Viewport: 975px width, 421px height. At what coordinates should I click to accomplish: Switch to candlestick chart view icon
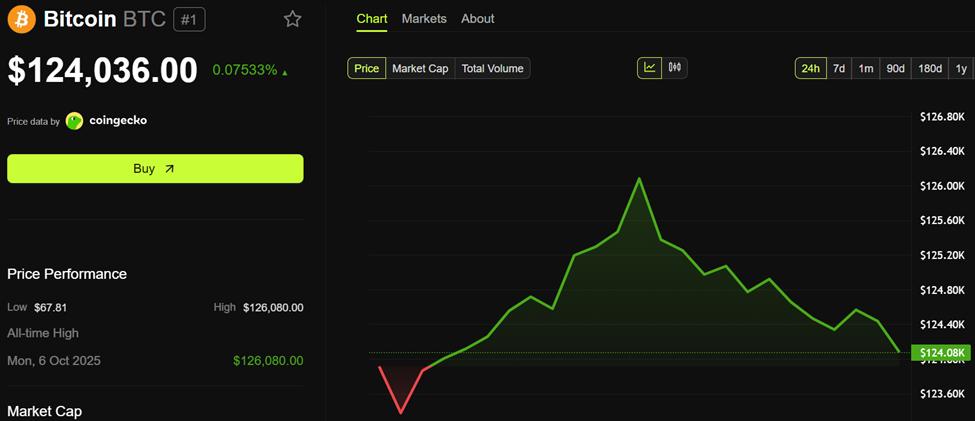[675, 68]
